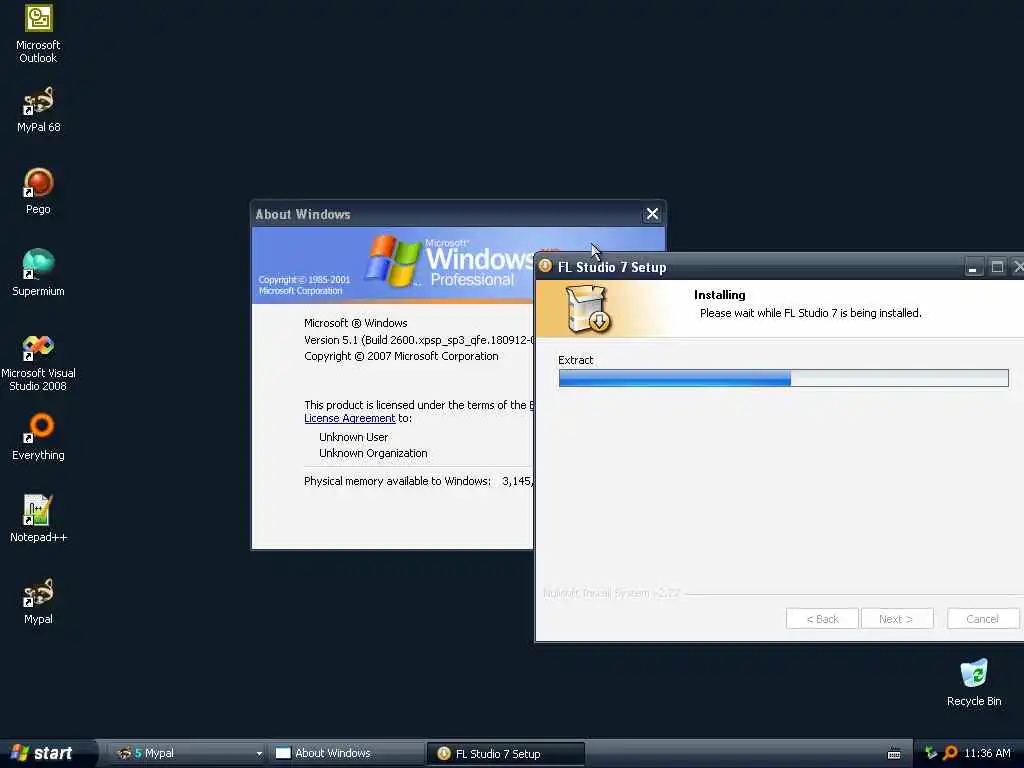This screenshot has height=768, width=1024.
Task: Click the 'Installing' heading in setup
Action: [719, 295]
